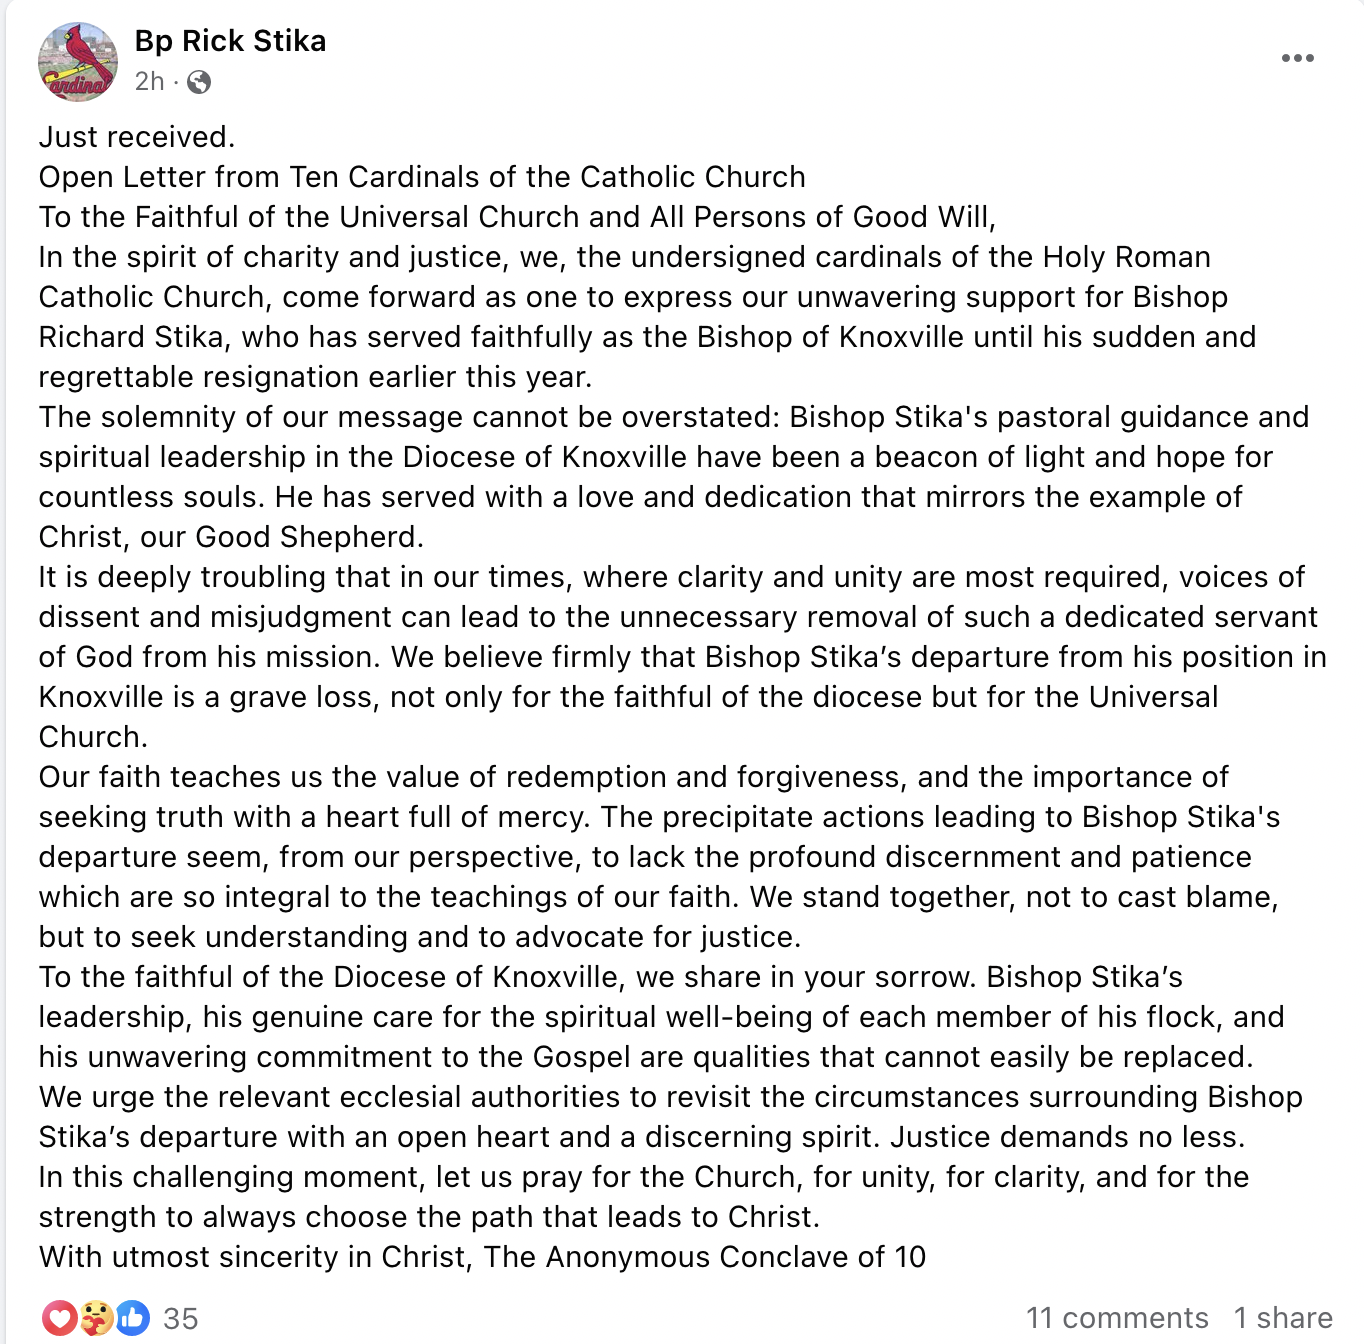Click the heart icon to see Love reactors
This screenshot has height=1344, width=1364.
coord(62,1318)
